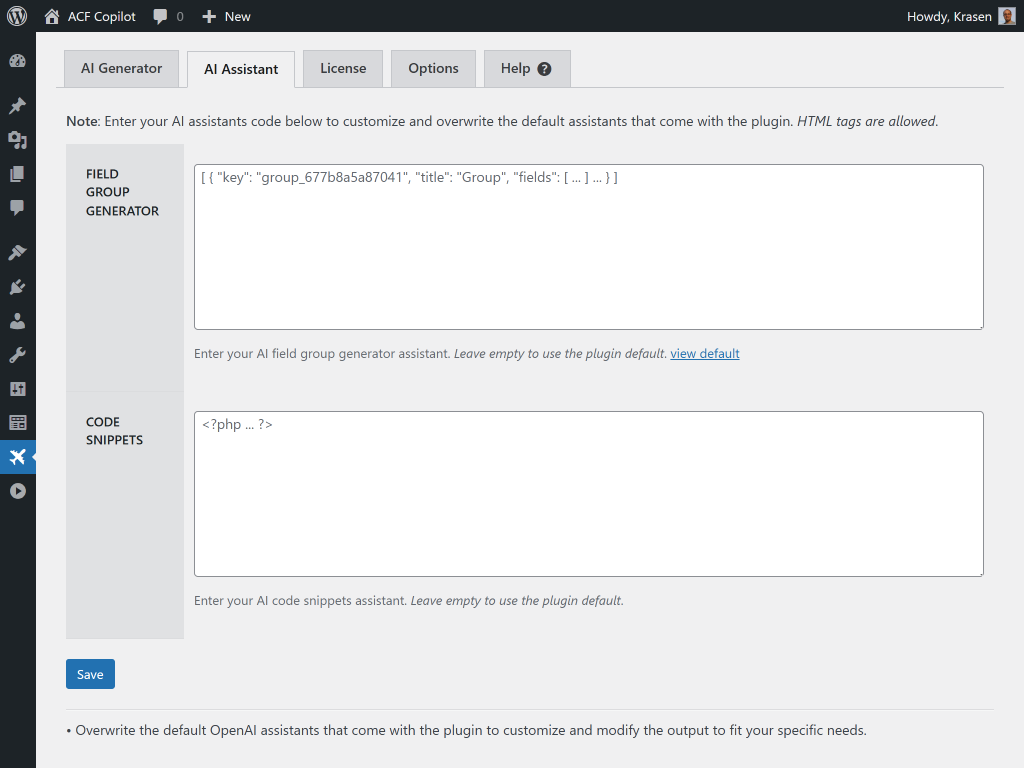Click the Collapse menu play-circle icon
Screen dimensions: 1024x768
pos(18,491)
